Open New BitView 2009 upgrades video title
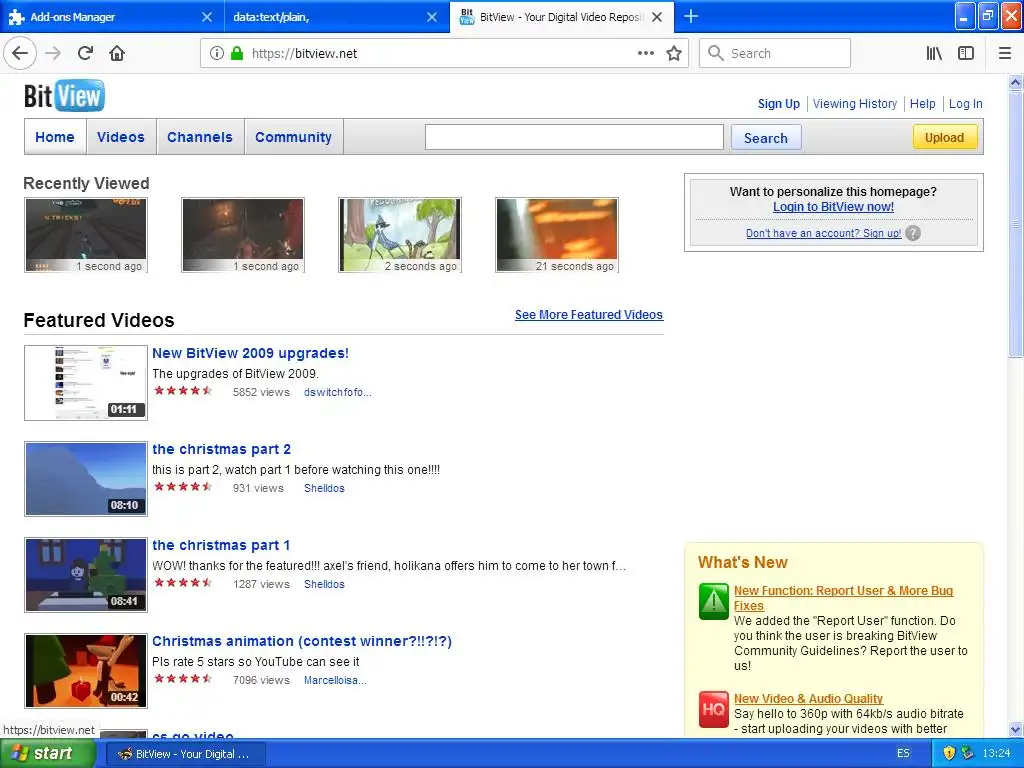Image resolution: width=1024 pixels, height=768 pixels. [250, 353]
